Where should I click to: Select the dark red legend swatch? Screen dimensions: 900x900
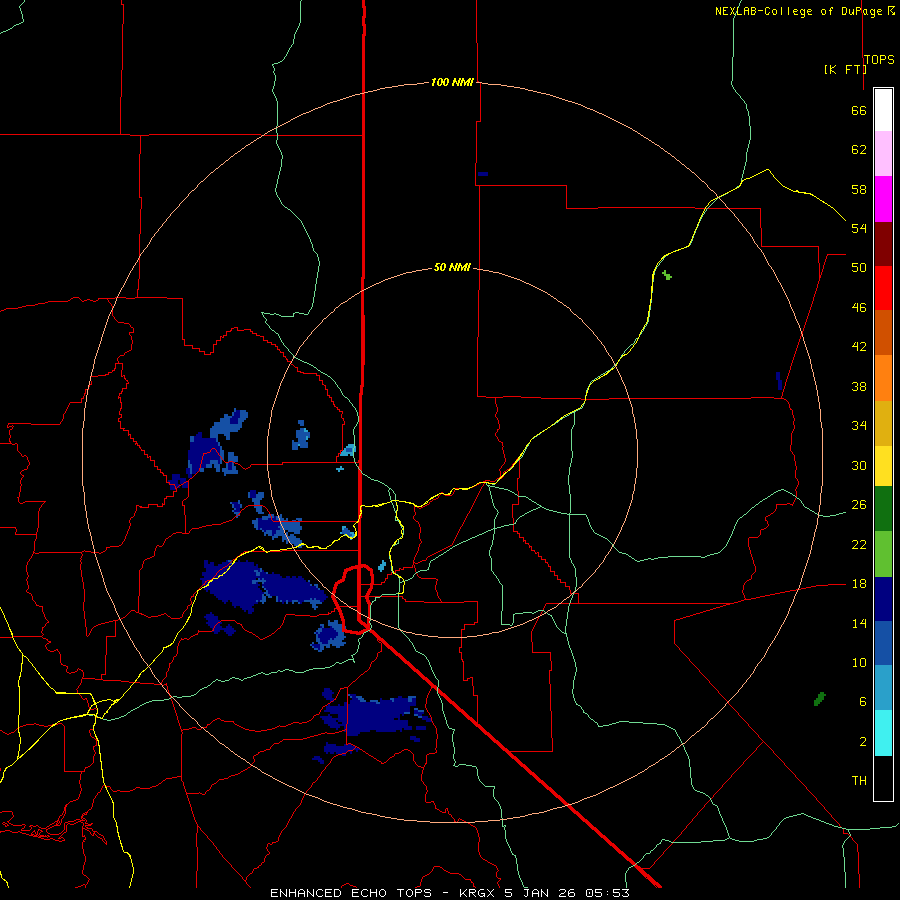tap(883, 245)
